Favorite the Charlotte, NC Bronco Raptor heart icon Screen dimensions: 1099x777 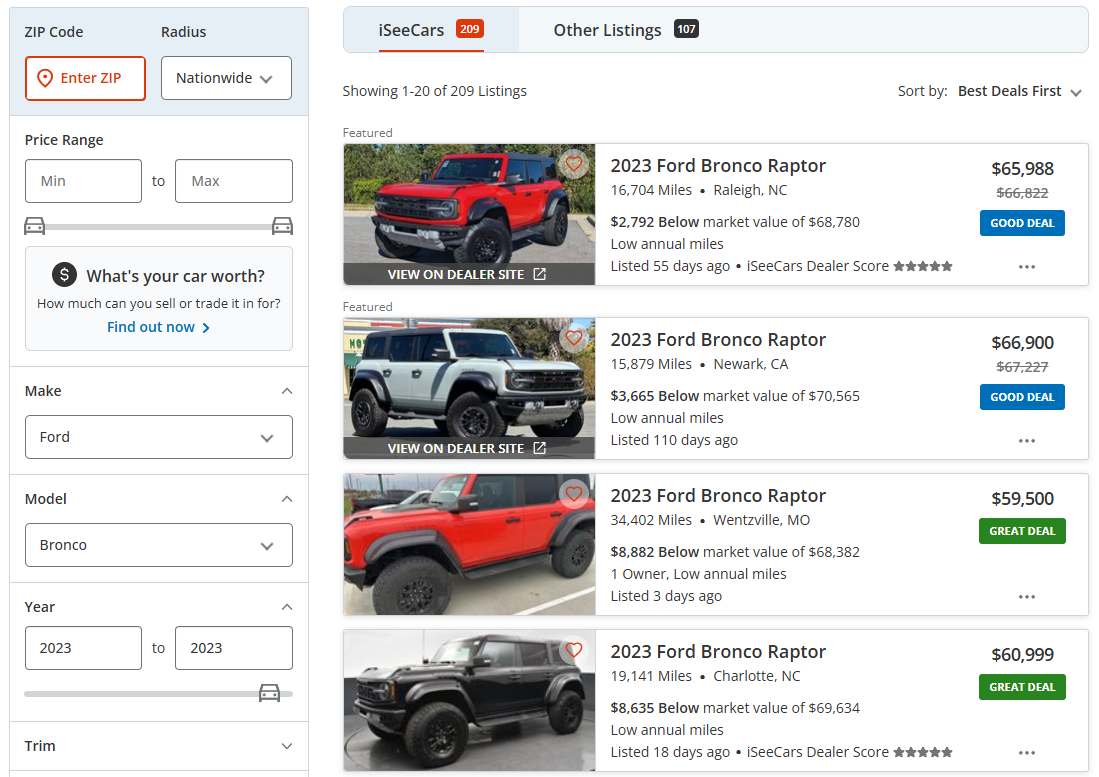[x=574, y=650]
